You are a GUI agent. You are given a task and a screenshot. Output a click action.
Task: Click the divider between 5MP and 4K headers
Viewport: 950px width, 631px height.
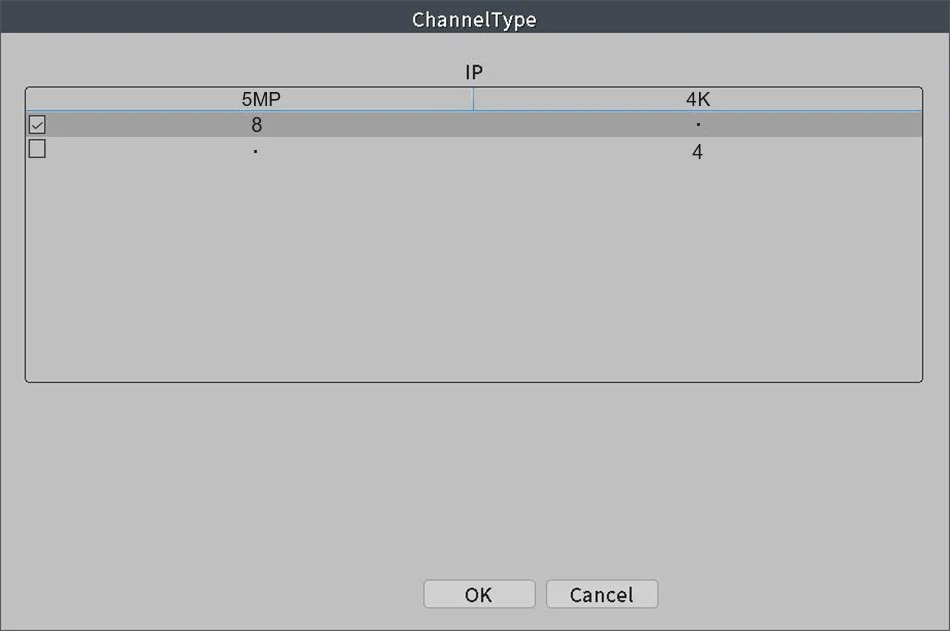tap(473, 99)
